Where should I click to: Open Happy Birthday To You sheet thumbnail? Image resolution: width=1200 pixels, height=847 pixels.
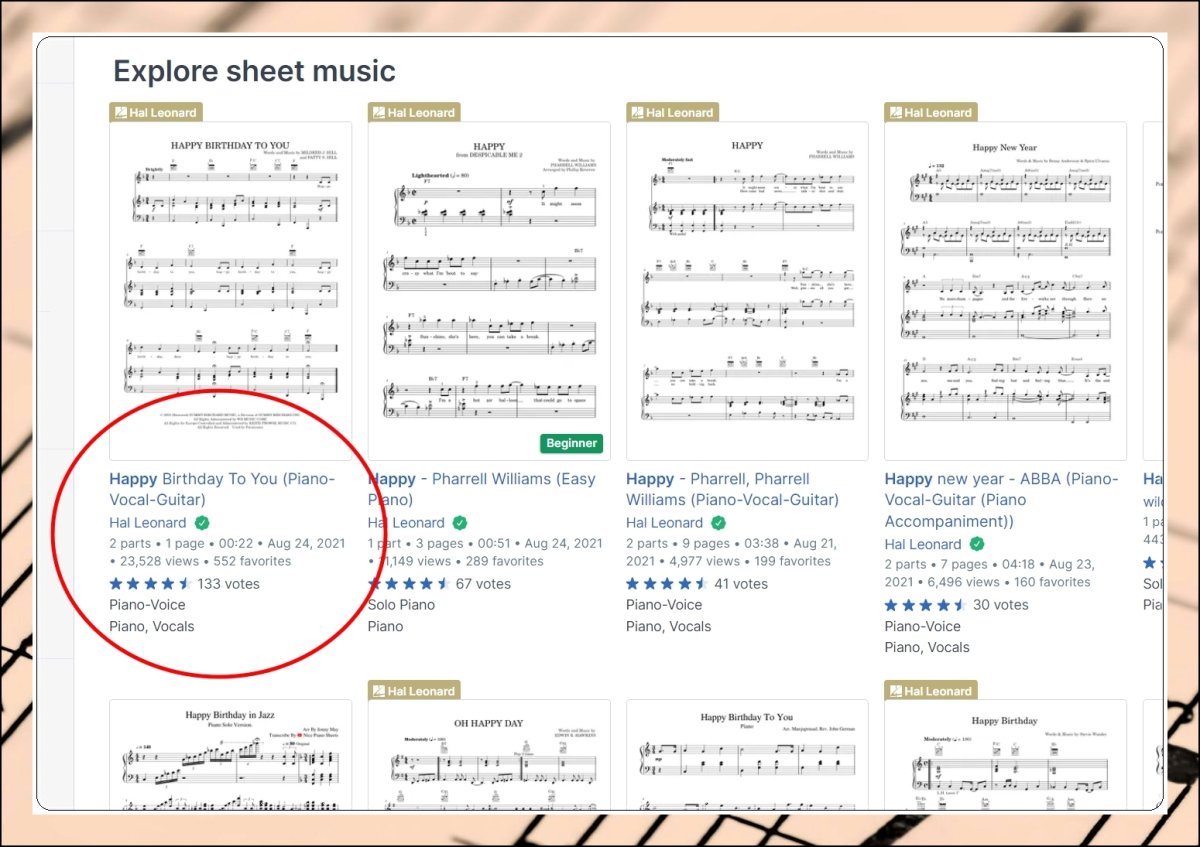(x=230, y=291)
